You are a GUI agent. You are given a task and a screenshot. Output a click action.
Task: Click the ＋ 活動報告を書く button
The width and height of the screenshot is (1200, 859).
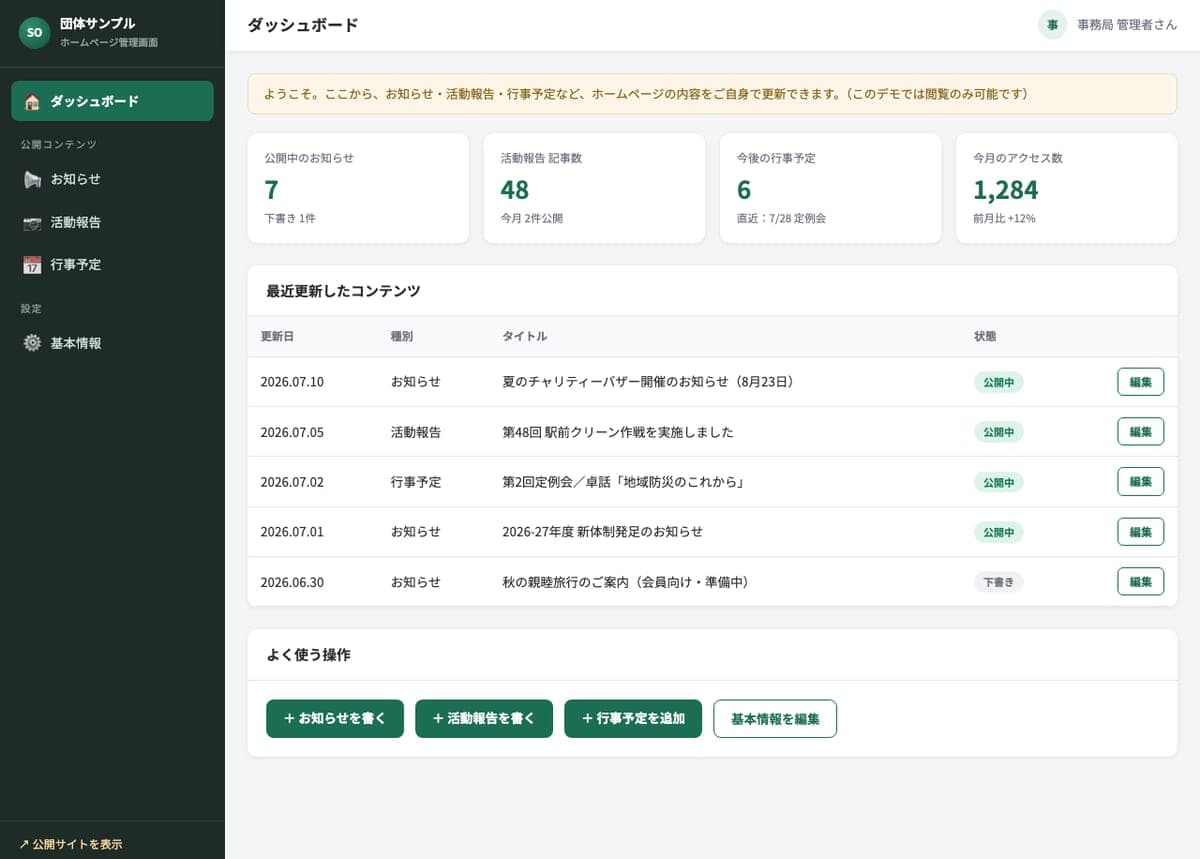[x=484, y=718]
